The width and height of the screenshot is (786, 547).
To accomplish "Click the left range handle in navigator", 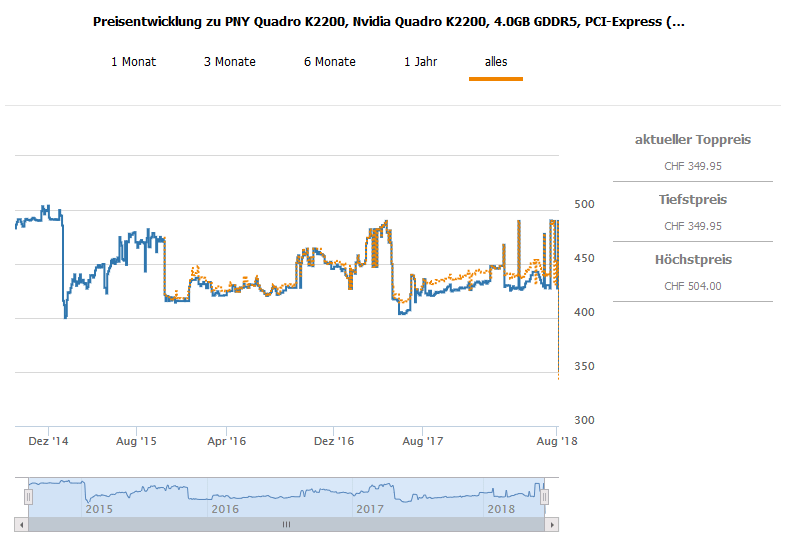I will tap(29, 497).
